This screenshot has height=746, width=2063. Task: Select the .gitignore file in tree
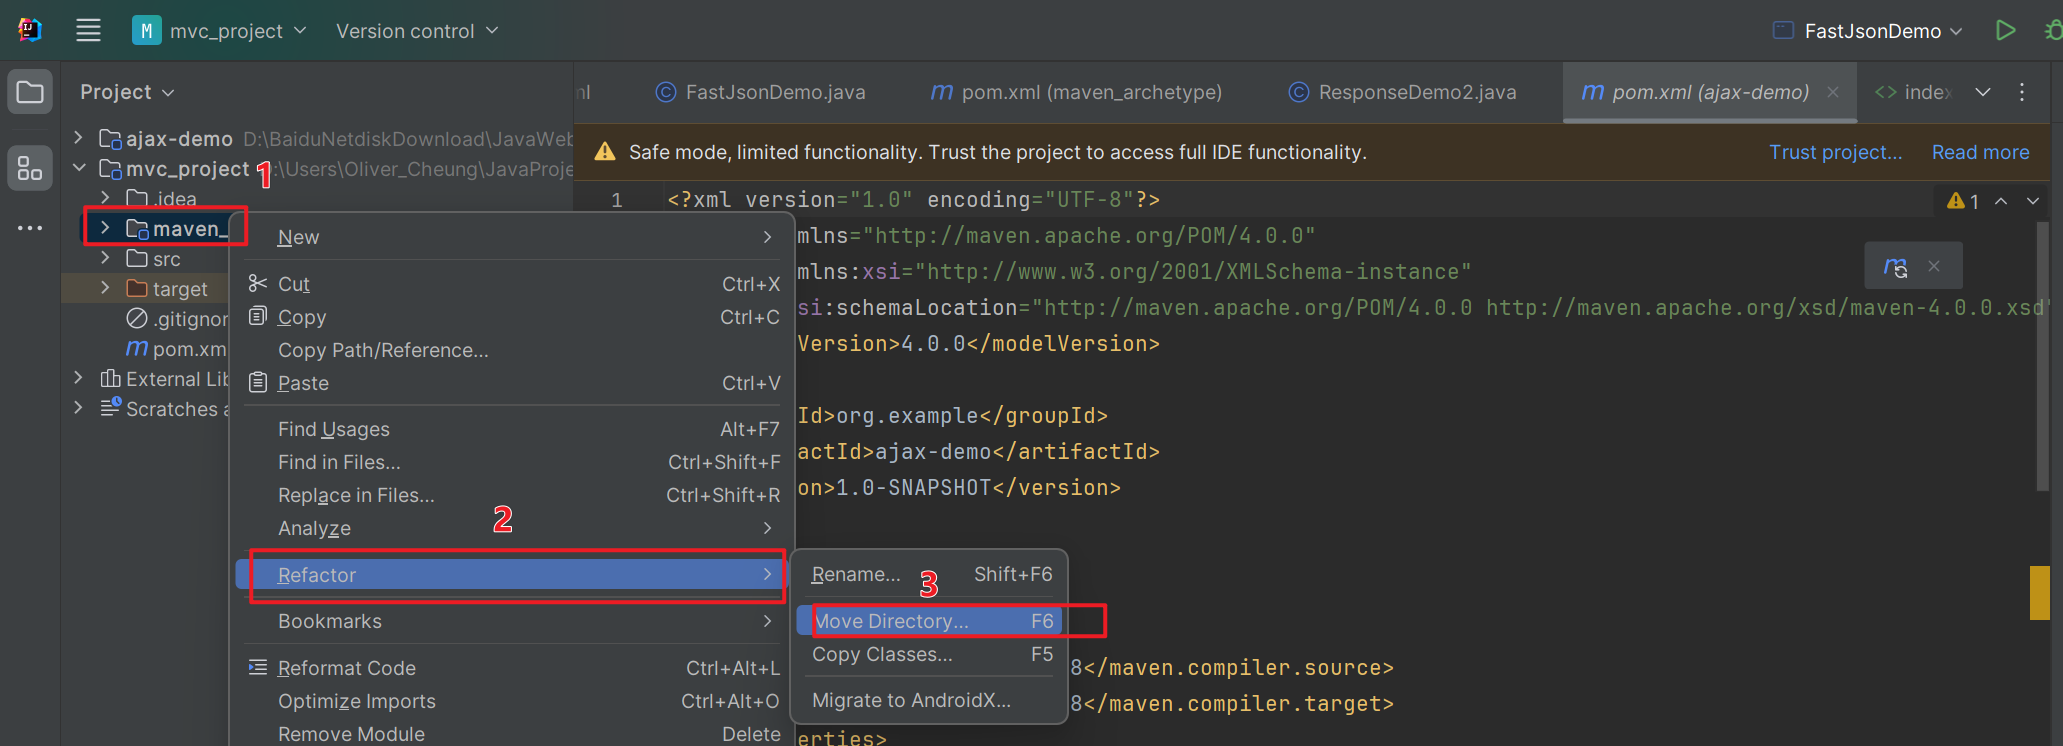pyautogui.click(x=177, y=319)
